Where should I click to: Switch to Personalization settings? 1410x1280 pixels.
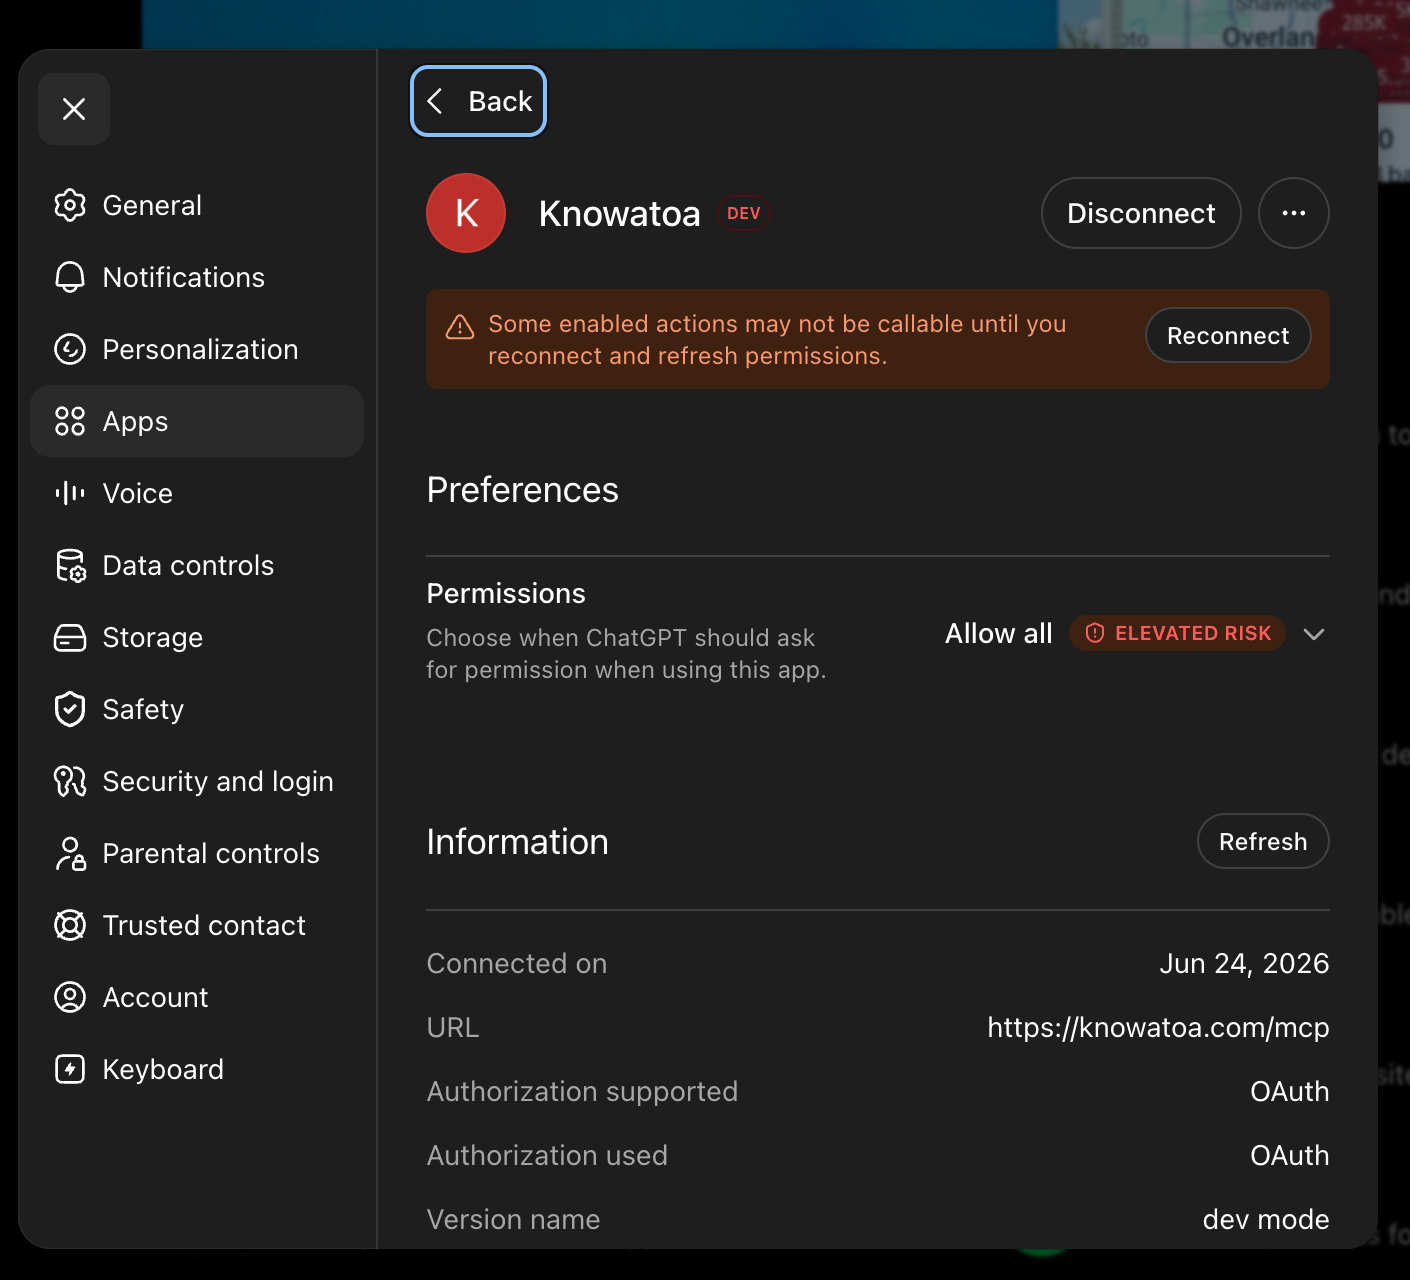click(197, 349)
